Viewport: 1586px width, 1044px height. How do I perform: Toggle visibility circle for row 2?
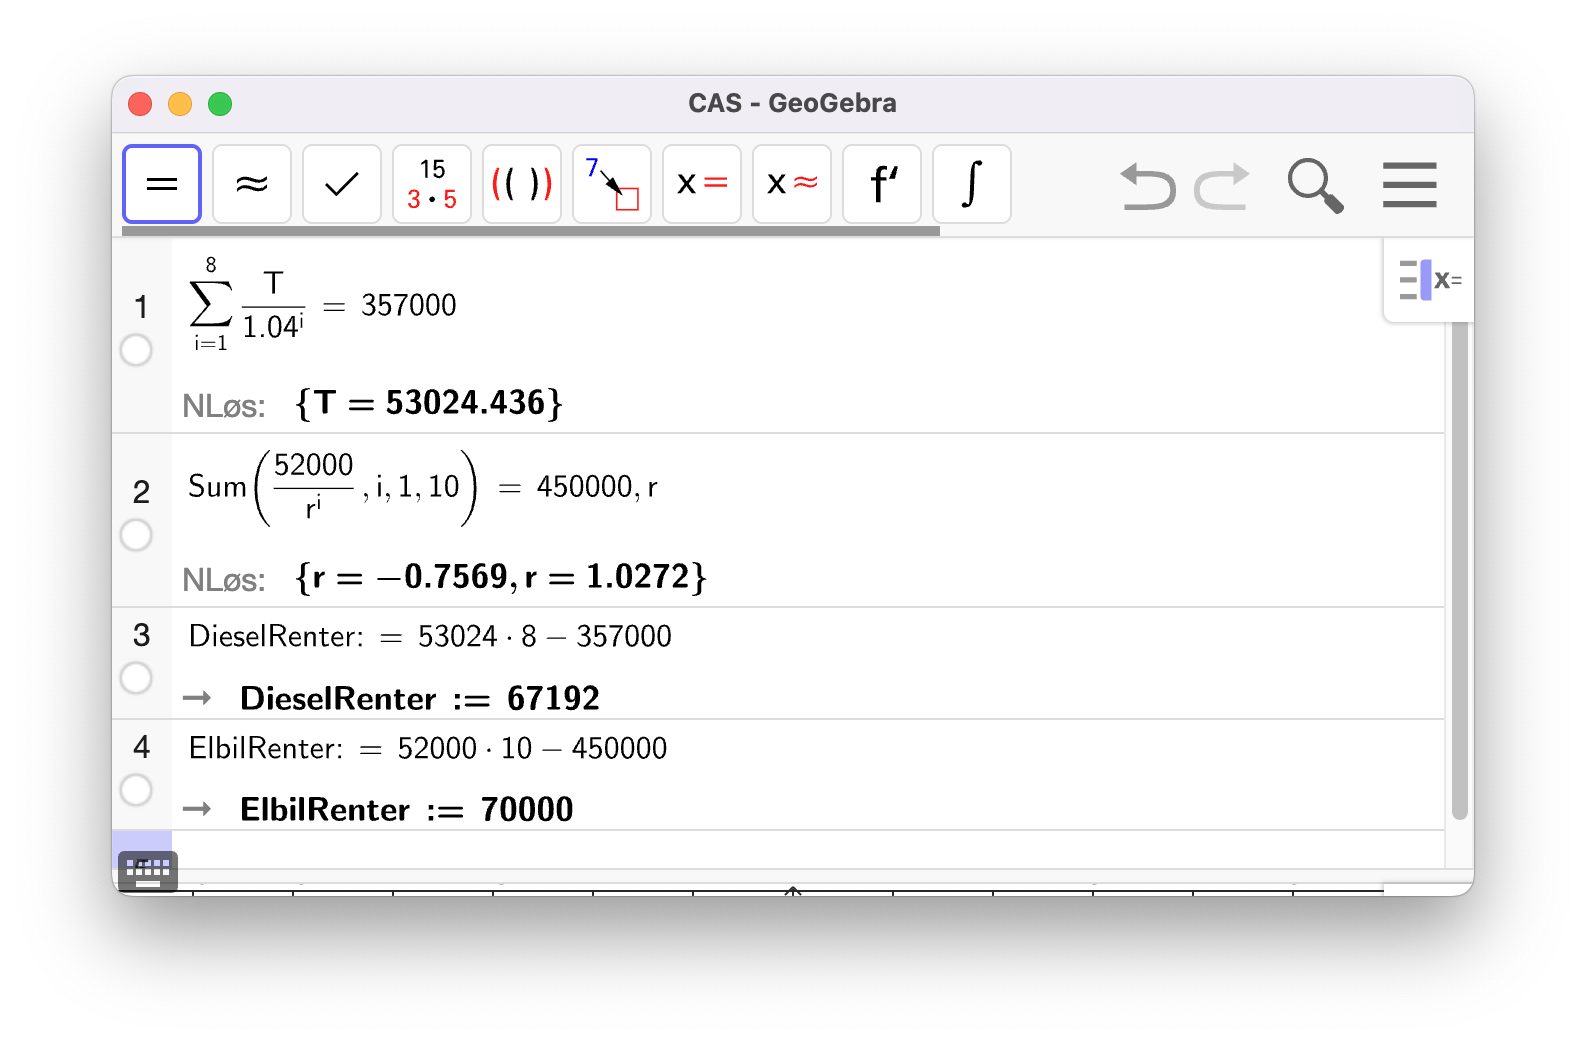pos(136,535)
